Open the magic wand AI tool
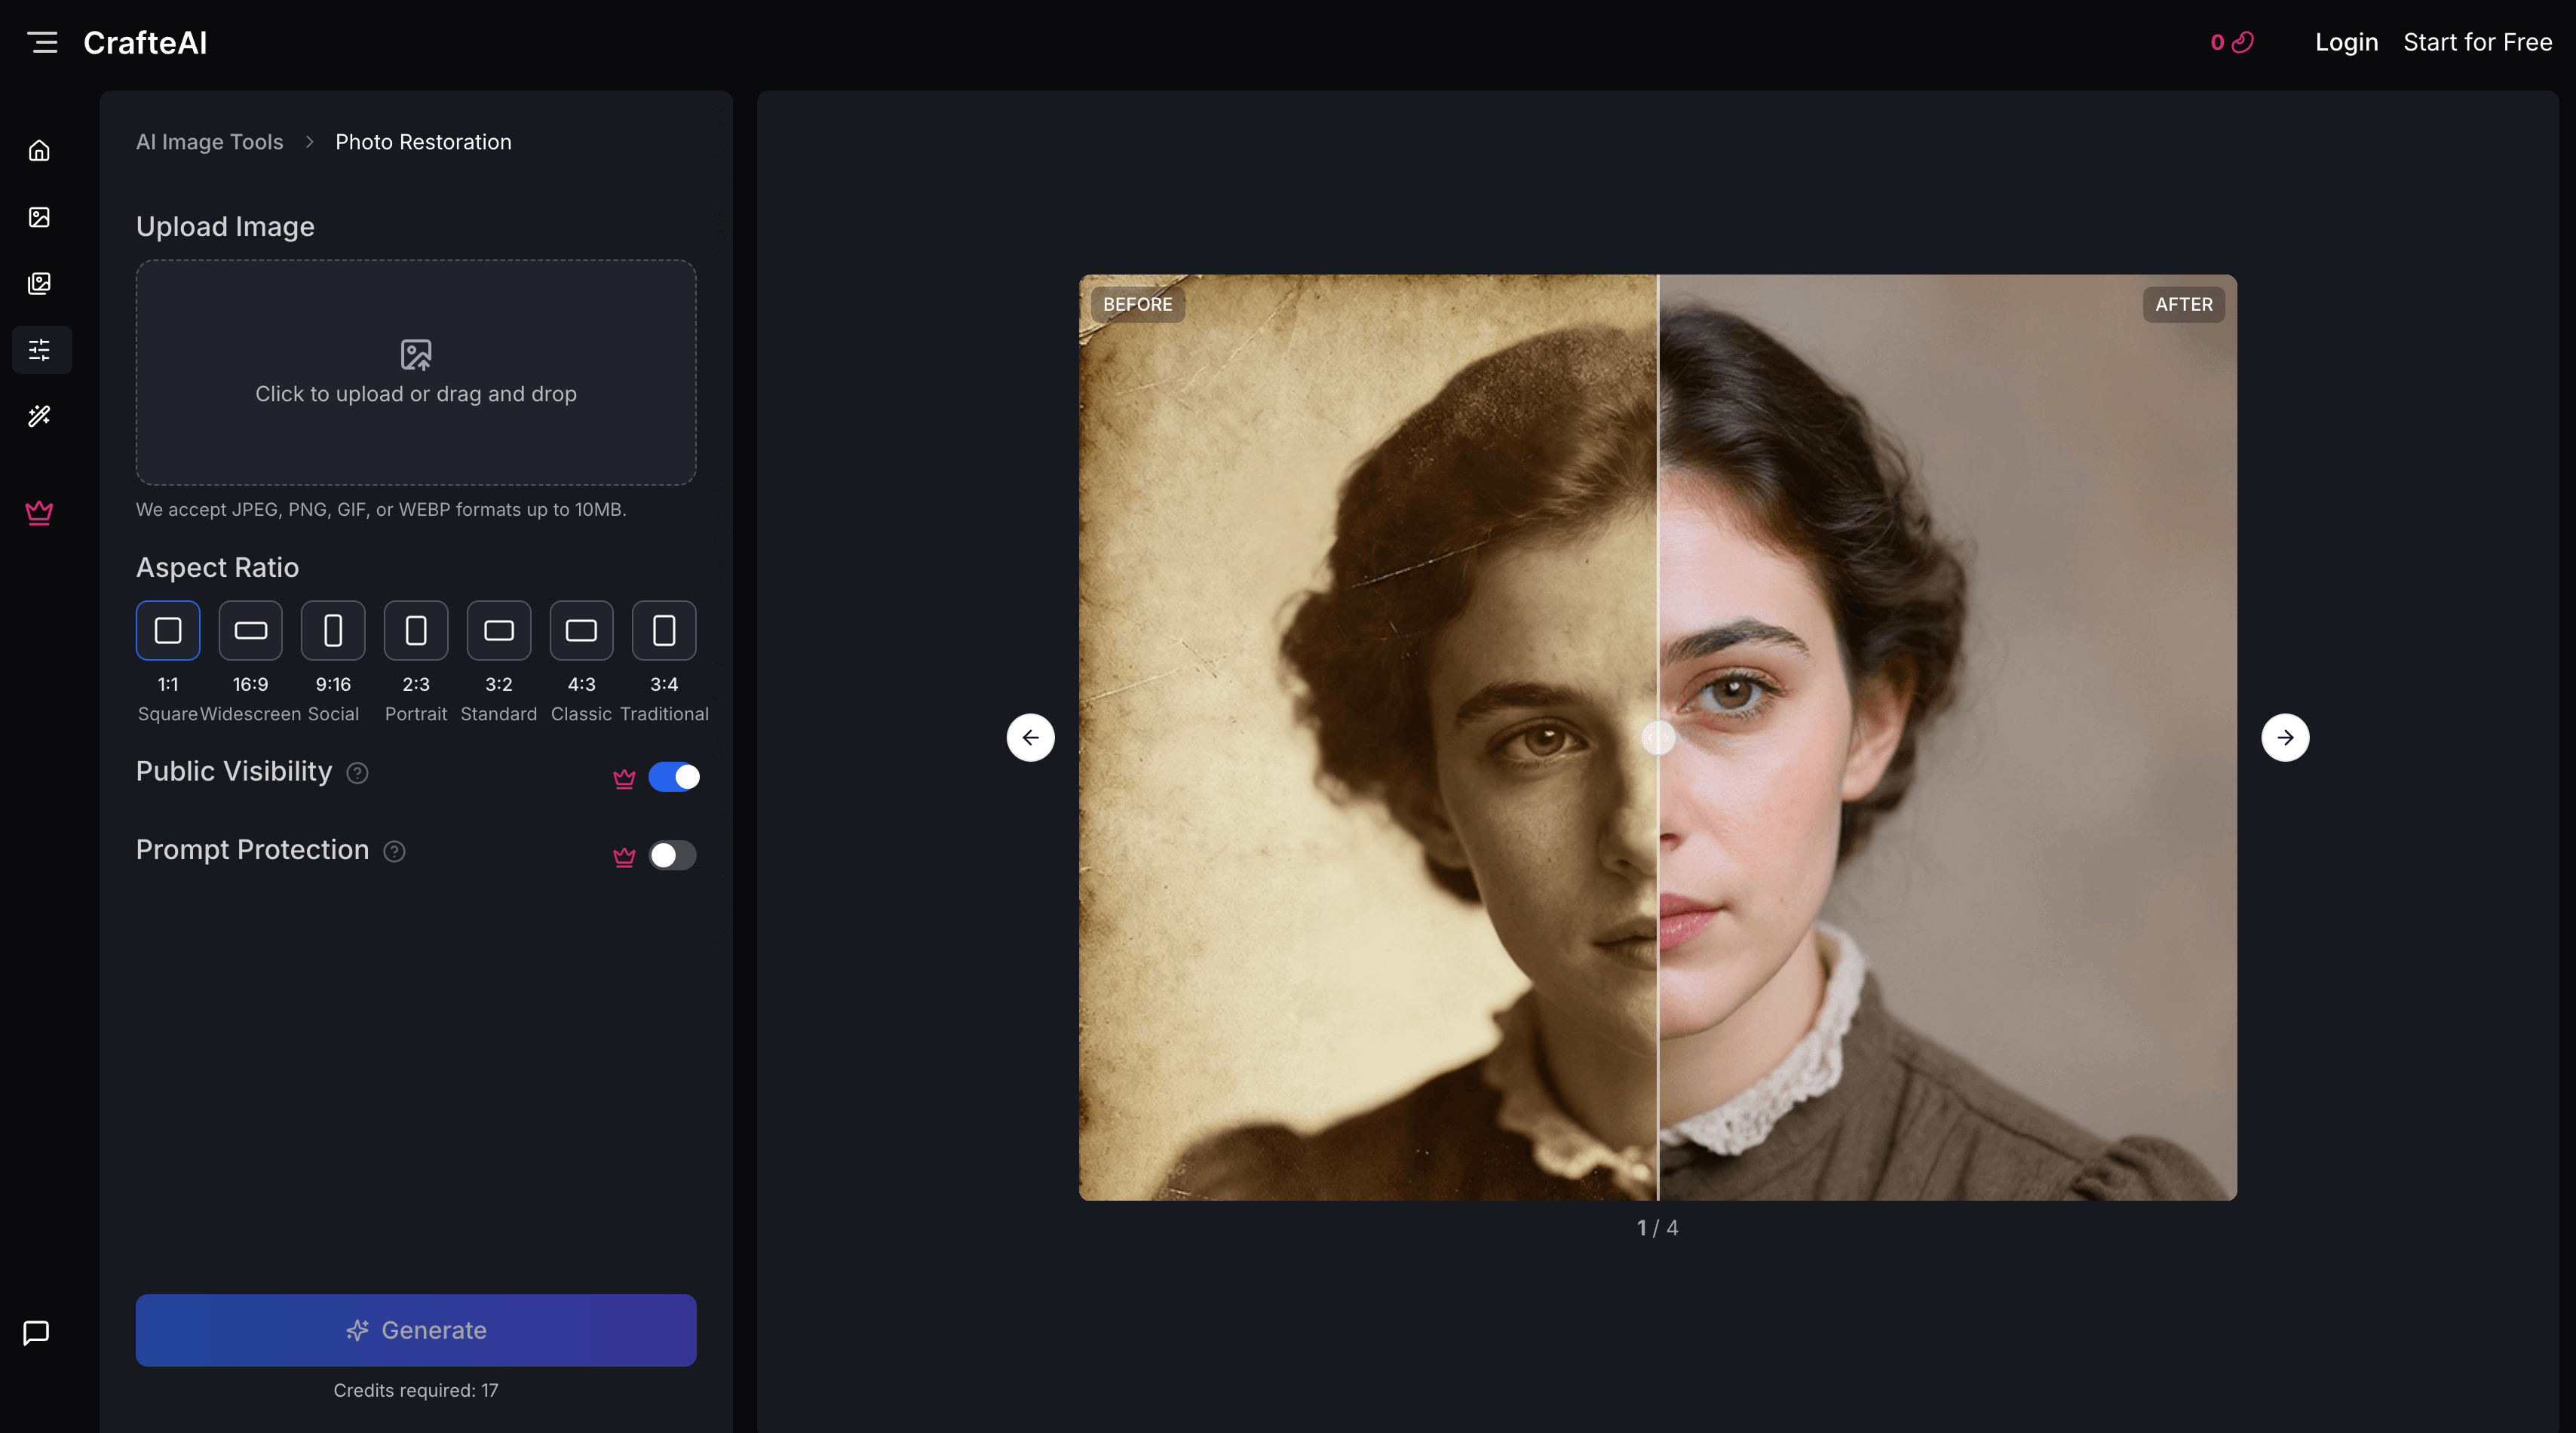The image size is (2576, 1433). pyautogui.click(x=39, y=416)
